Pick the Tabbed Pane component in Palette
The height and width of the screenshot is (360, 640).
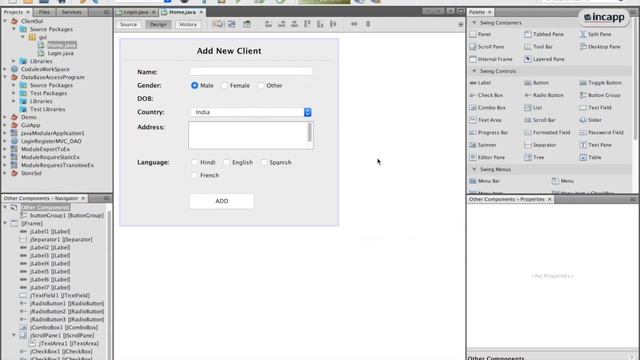point(544,34)
